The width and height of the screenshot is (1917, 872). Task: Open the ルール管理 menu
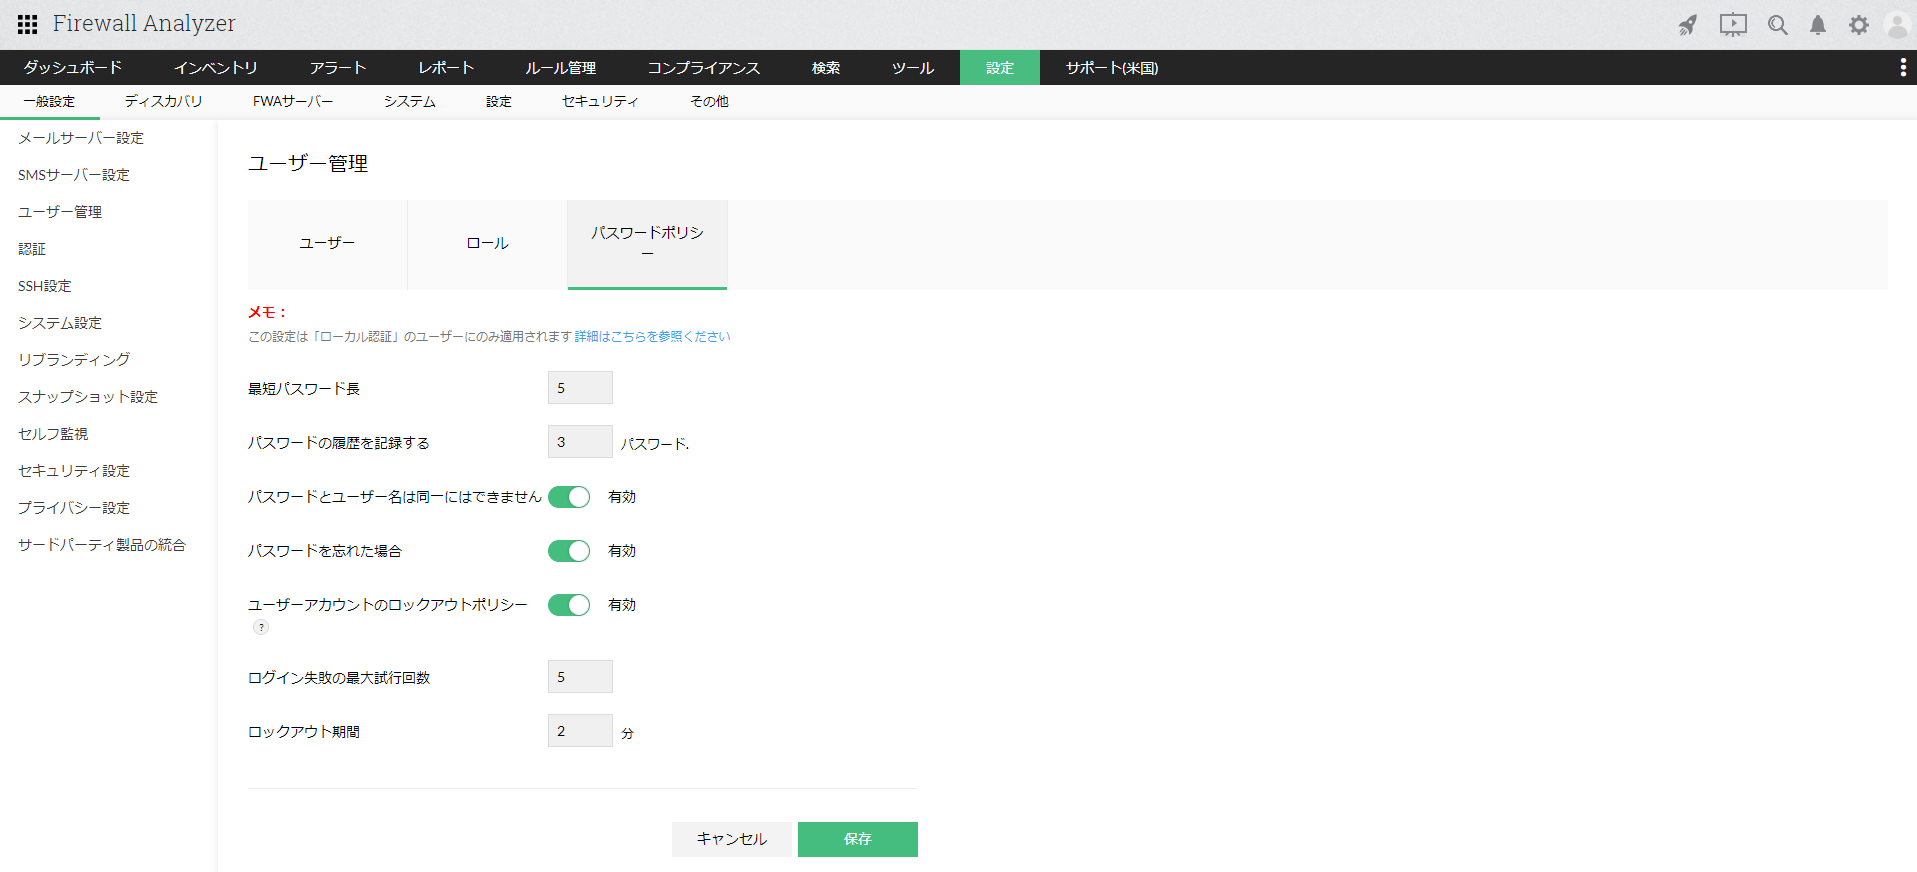pyautogui.click(x=561, y=67)
